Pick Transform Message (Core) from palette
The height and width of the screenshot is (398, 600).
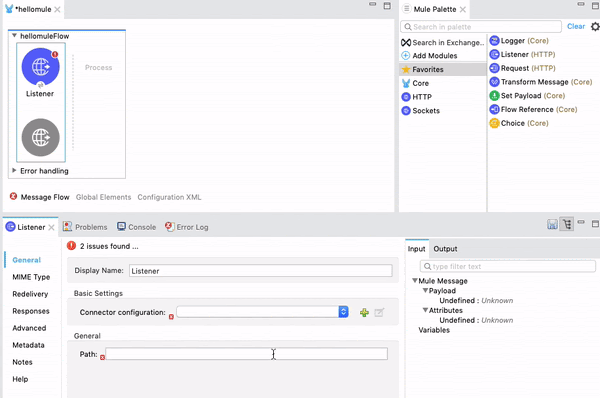[x=541, y=82]
